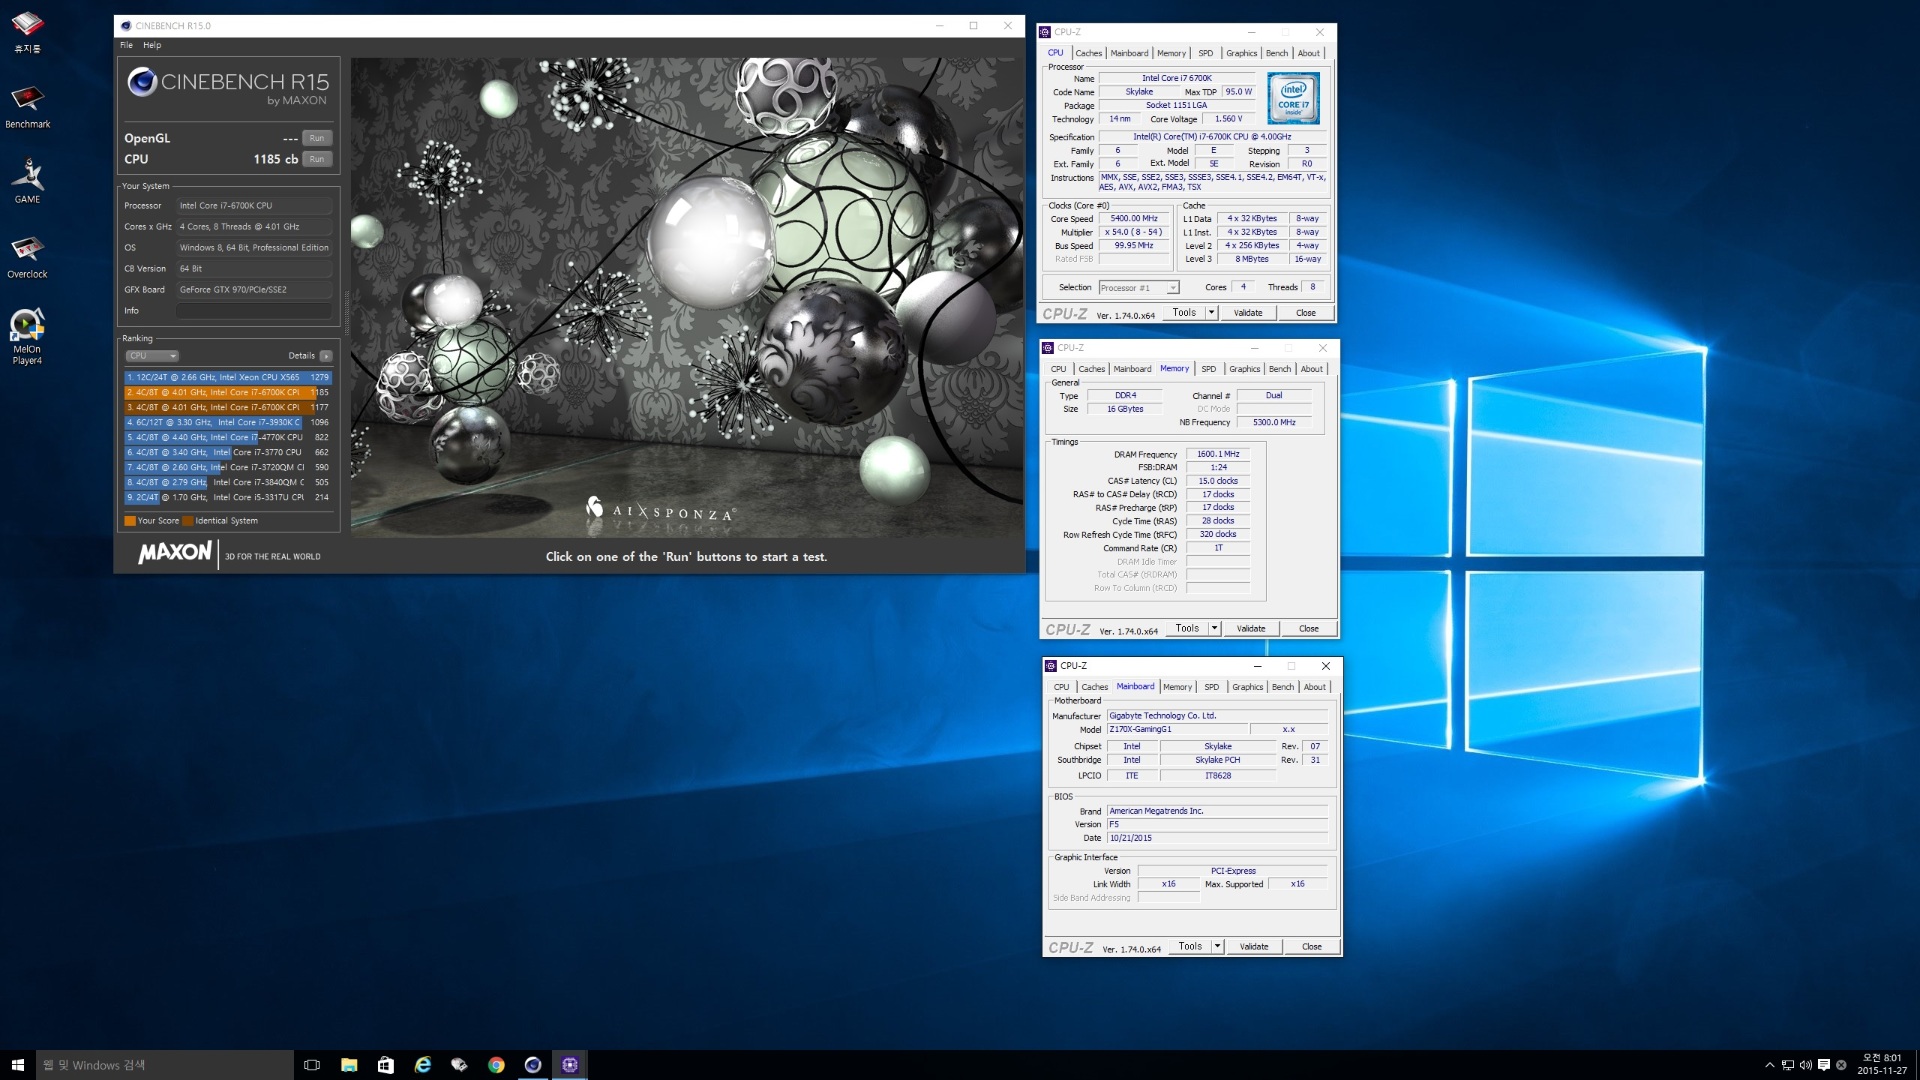Viewport: 1920px width, 1080px height.
Task: Open the GAME desktop shortcut
Action: pyautogui.click(x=27, y=181)
